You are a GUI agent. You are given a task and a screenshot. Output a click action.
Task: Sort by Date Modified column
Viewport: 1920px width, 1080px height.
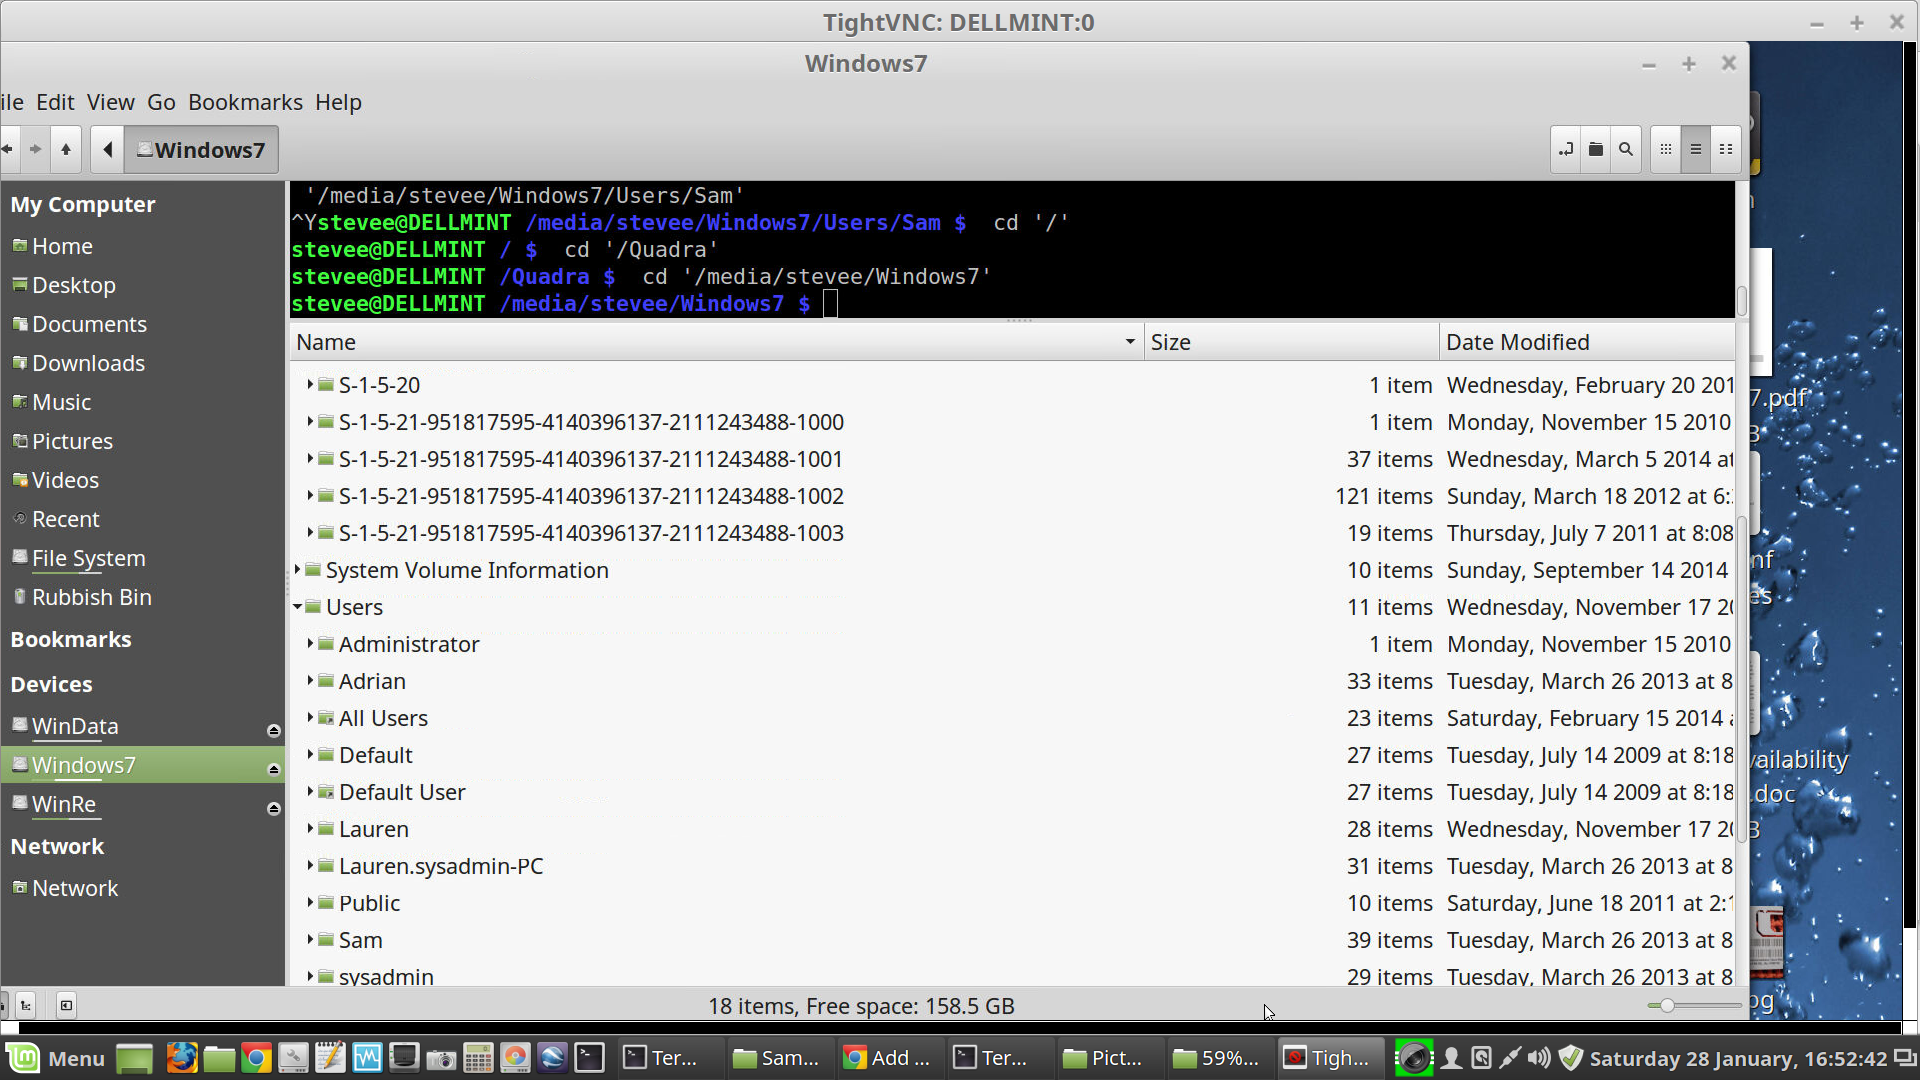1517,342
